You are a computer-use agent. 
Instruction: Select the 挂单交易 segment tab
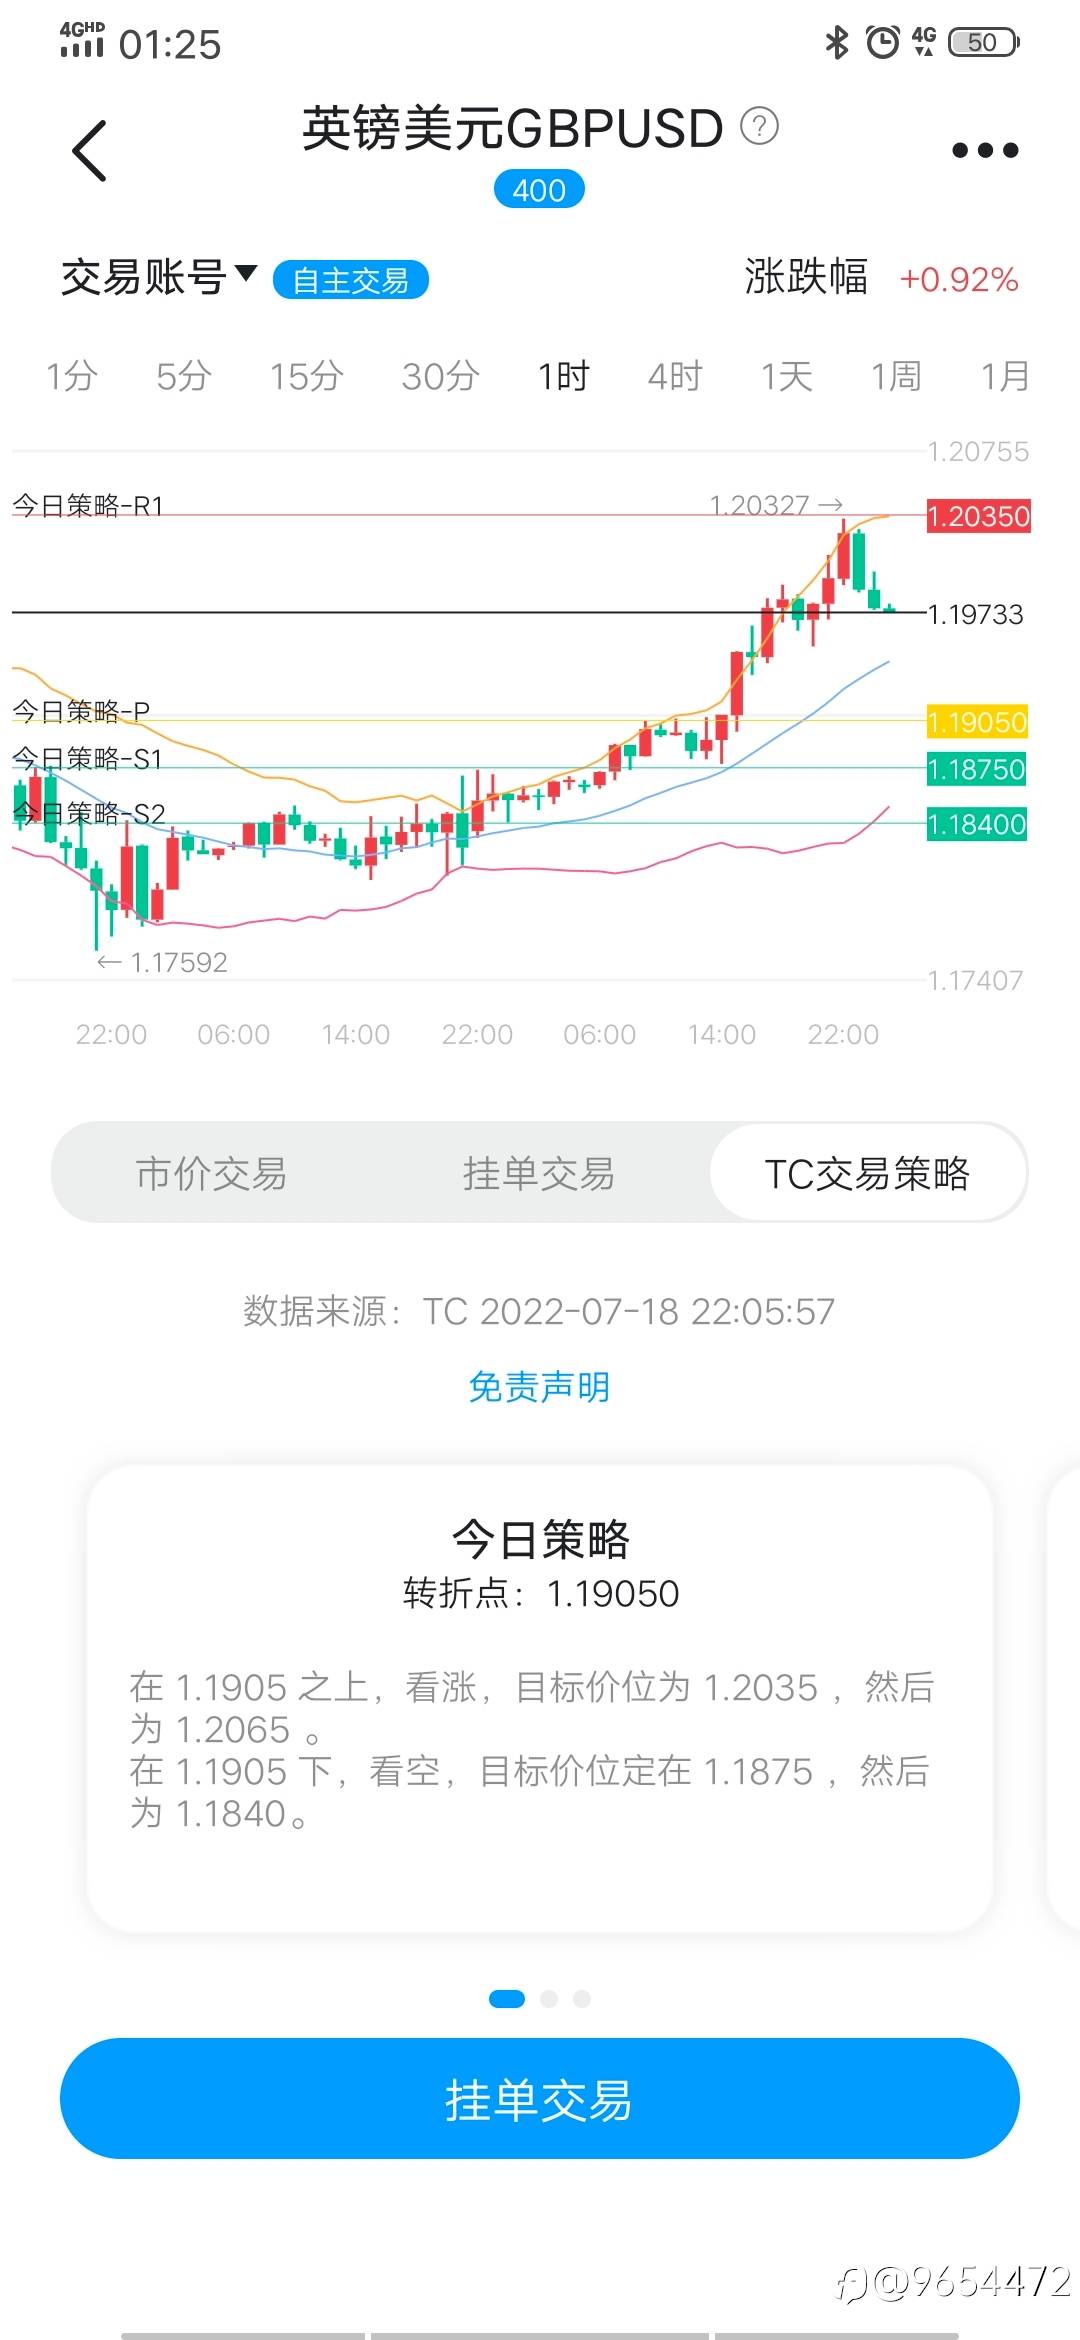pyautogui.click(x=539, y=1173)
